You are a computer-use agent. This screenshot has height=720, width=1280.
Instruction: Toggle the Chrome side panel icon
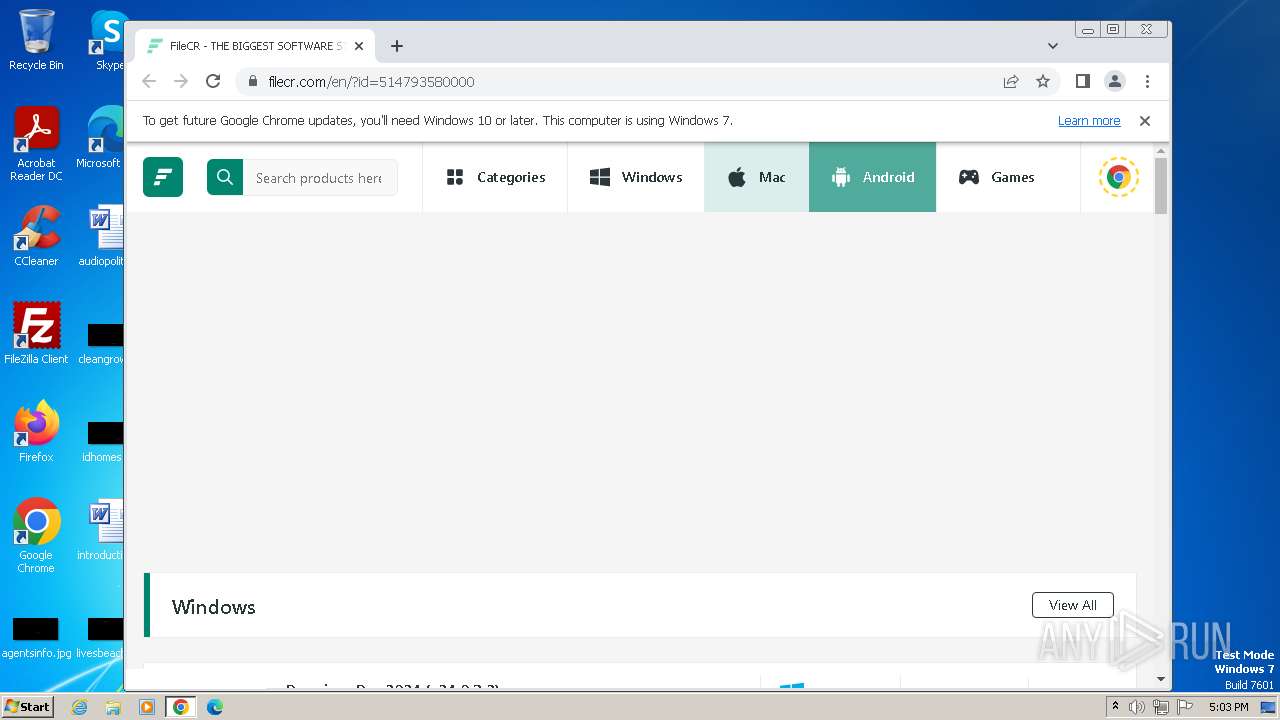point(1082,81)
